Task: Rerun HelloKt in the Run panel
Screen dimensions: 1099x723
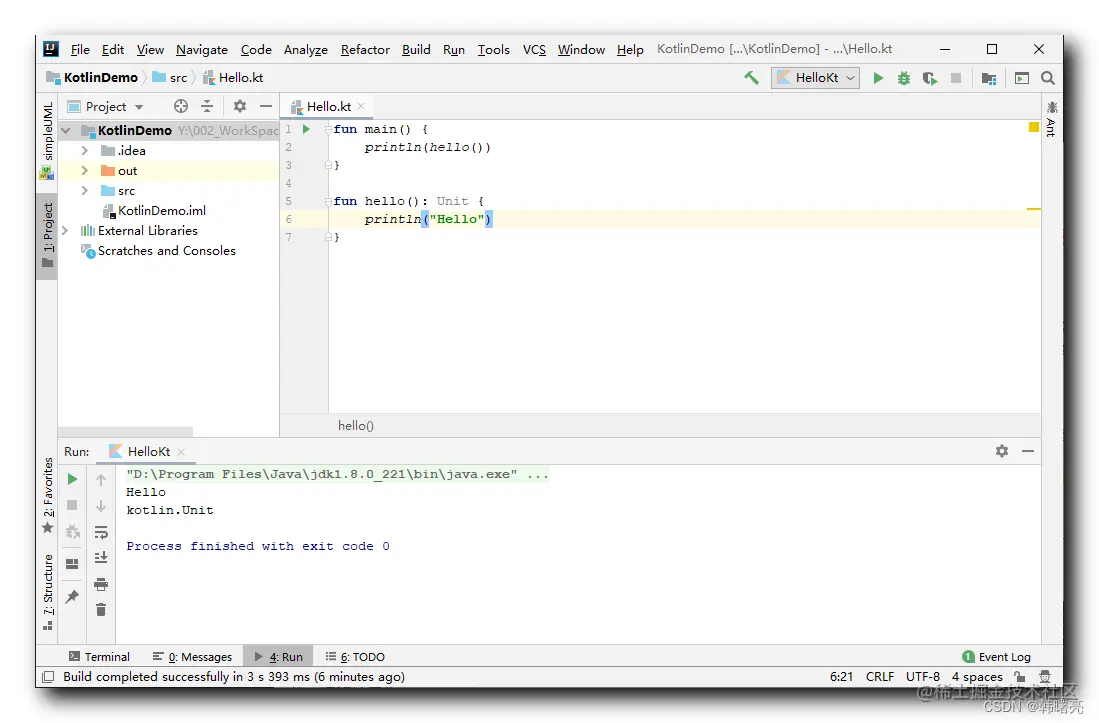Action: pyautogui.click(x=72, y=479)
